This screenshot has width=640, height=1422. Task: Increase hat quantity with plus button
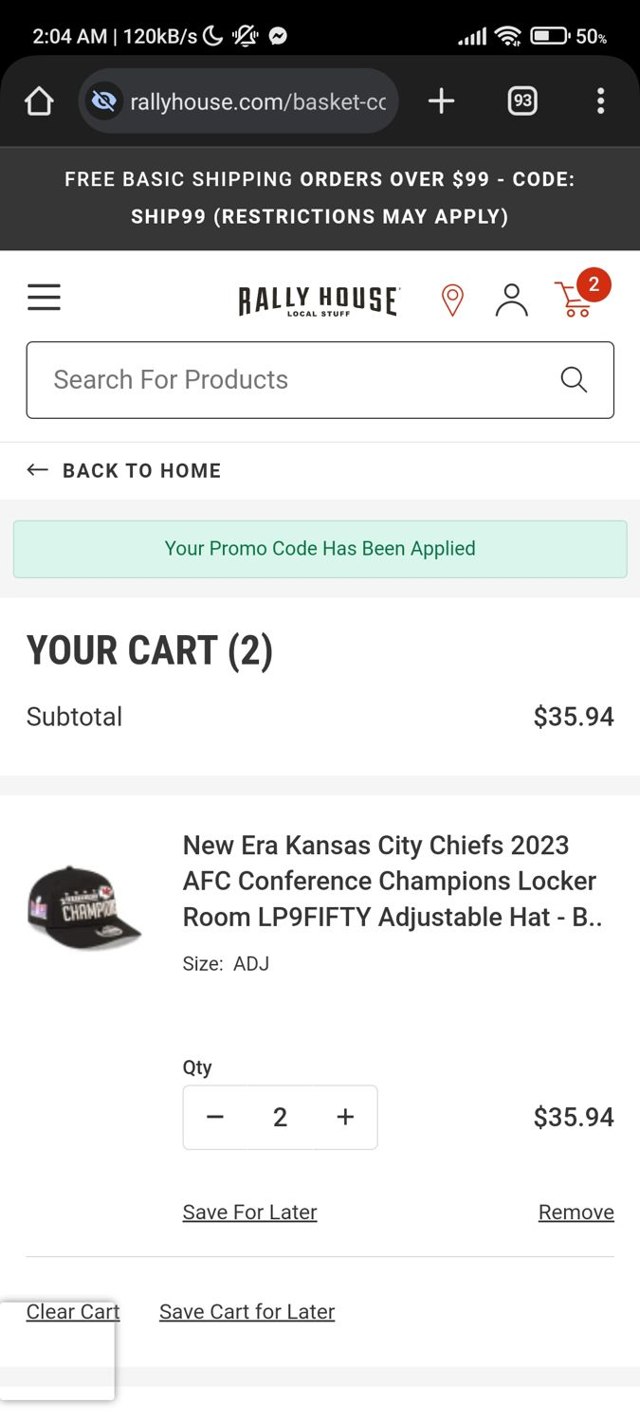[x=345, y=1117]
